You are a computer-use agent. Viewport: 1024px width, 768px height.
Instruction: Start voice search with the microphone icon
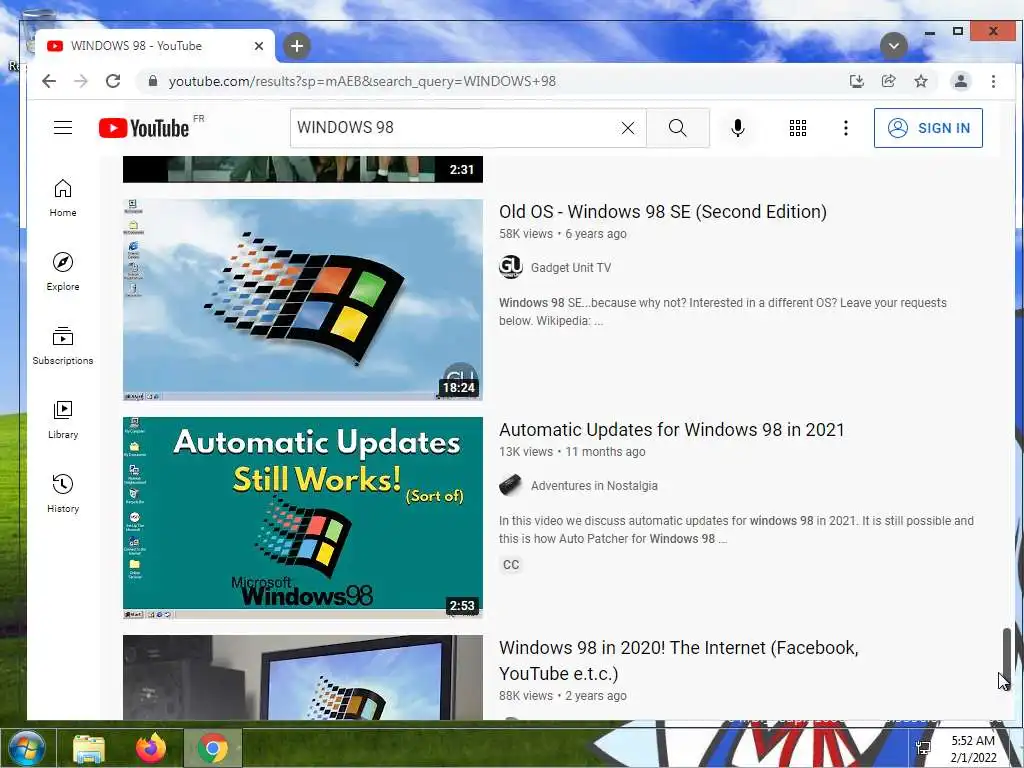[738, 128]
